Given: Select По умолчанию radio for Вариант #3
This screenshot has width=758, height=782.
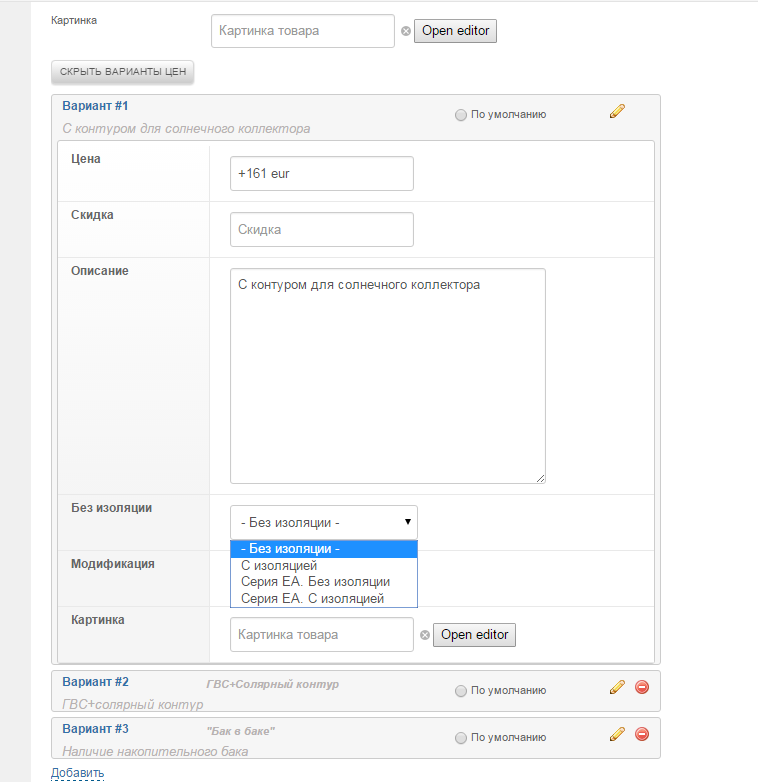Looking at the screenshot, I should pyautogui.click(x=461, y=738).
